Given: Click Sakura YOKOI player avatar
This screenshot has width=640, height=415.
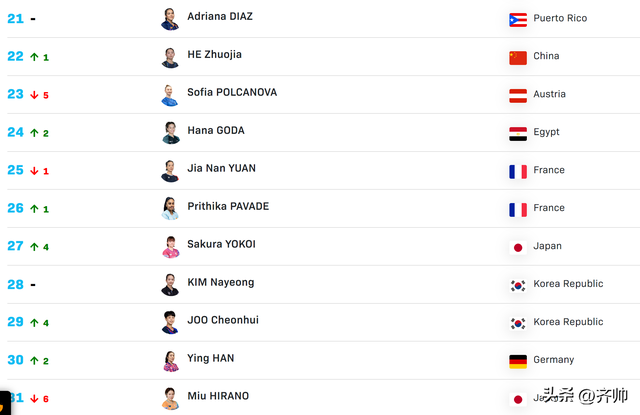Looking at the screenshot, I should (x=170, y=247).
